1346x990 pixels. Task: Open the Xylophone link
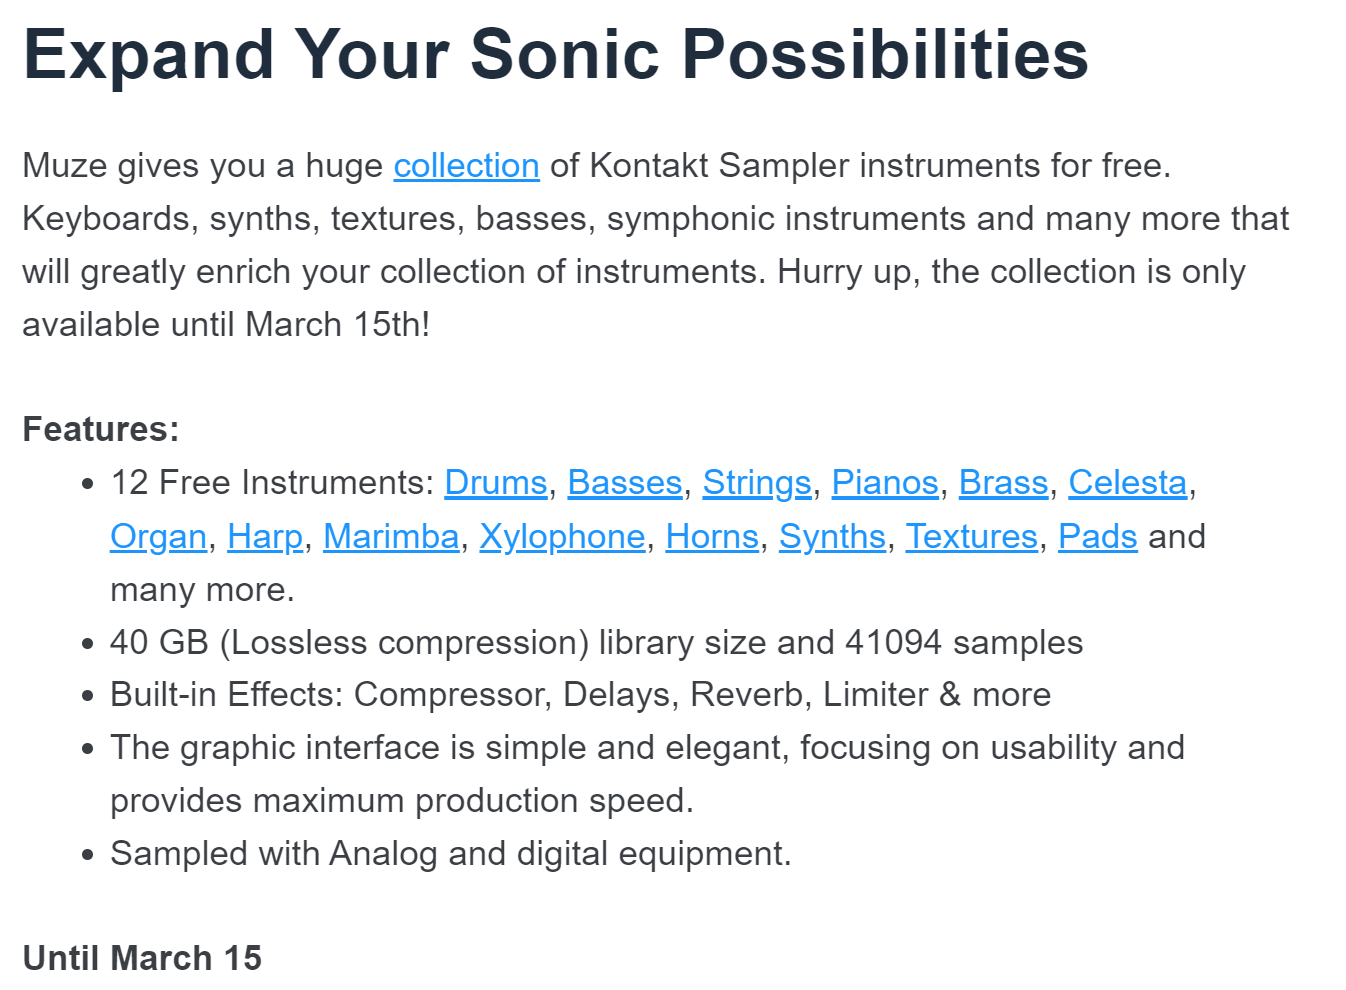tap(562, 537)
